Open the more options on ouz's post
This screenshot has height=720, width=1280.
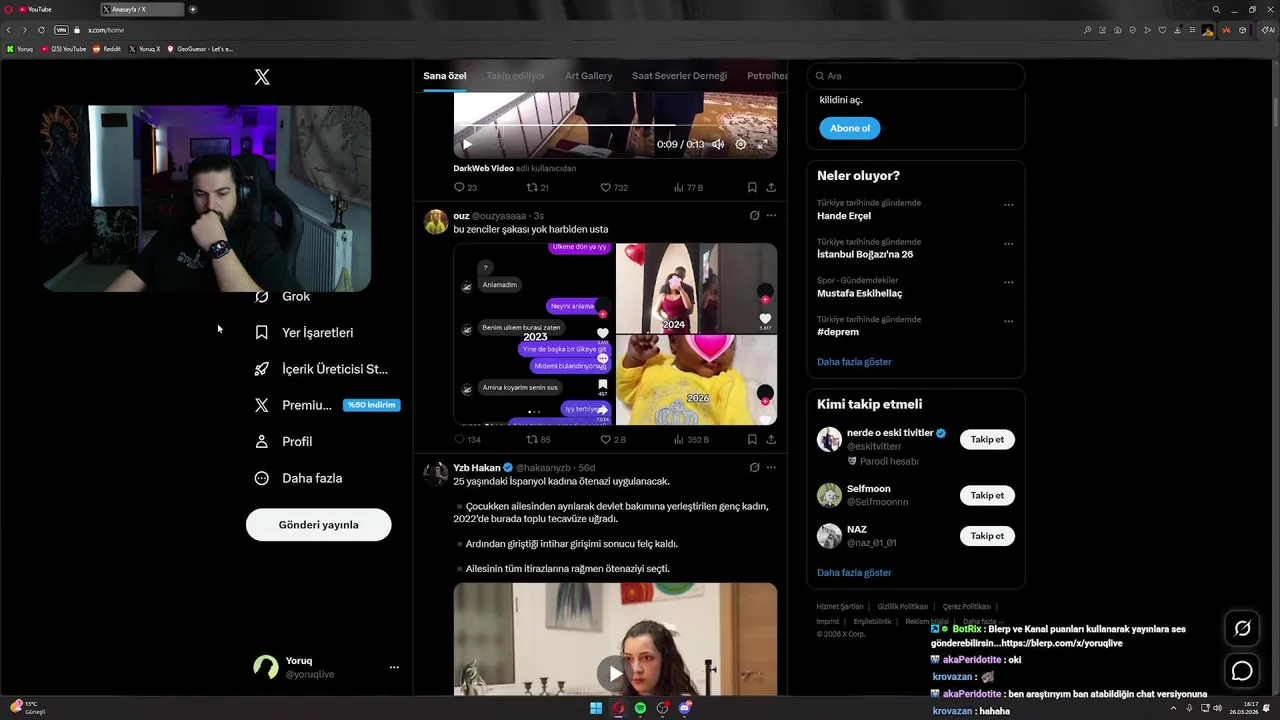click(771, 215)
